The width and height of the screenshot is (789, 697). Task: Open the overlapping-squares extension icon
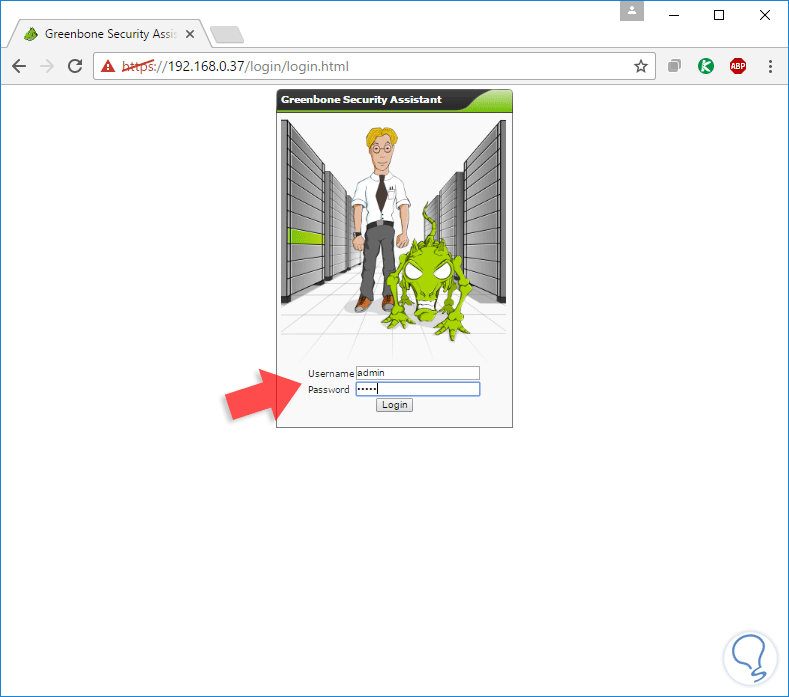coord(674,66)
